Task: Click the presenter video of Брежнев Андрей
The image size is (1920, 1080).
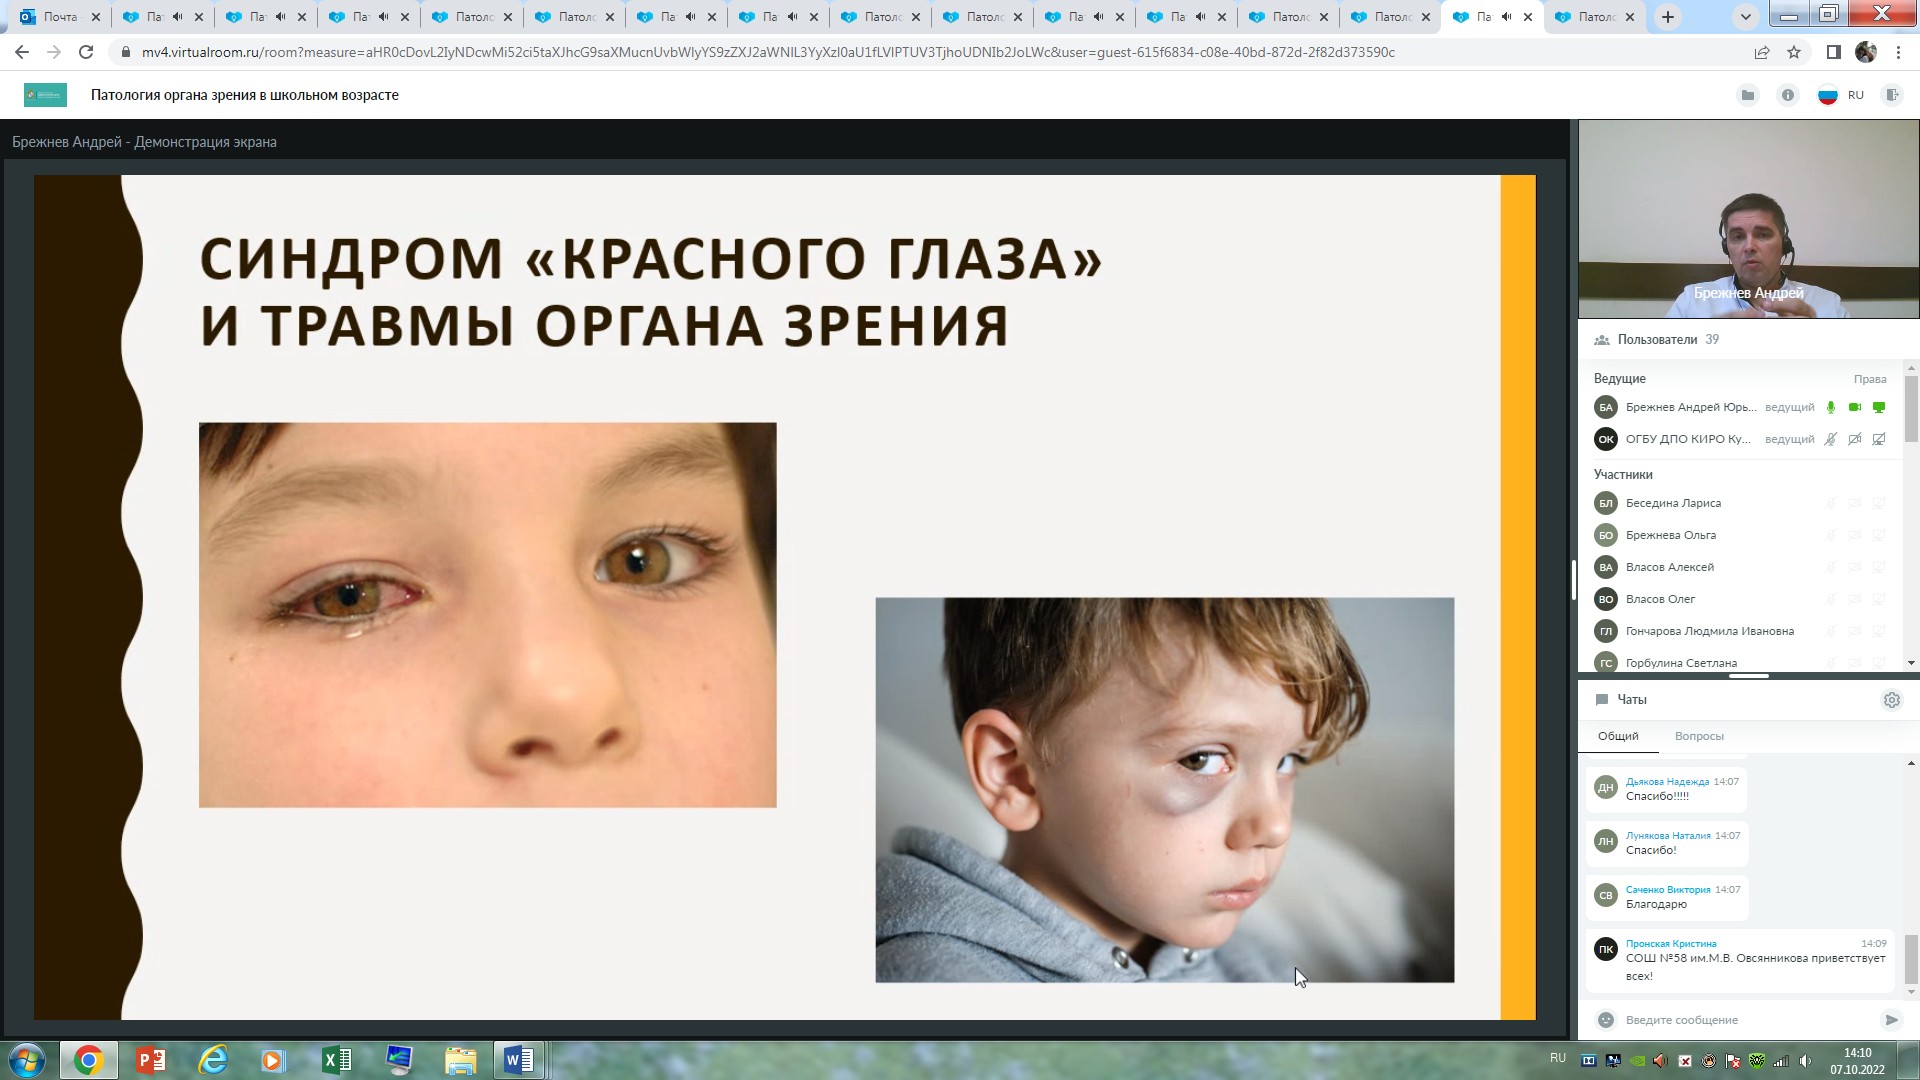Action: (x=1748, y=219)
